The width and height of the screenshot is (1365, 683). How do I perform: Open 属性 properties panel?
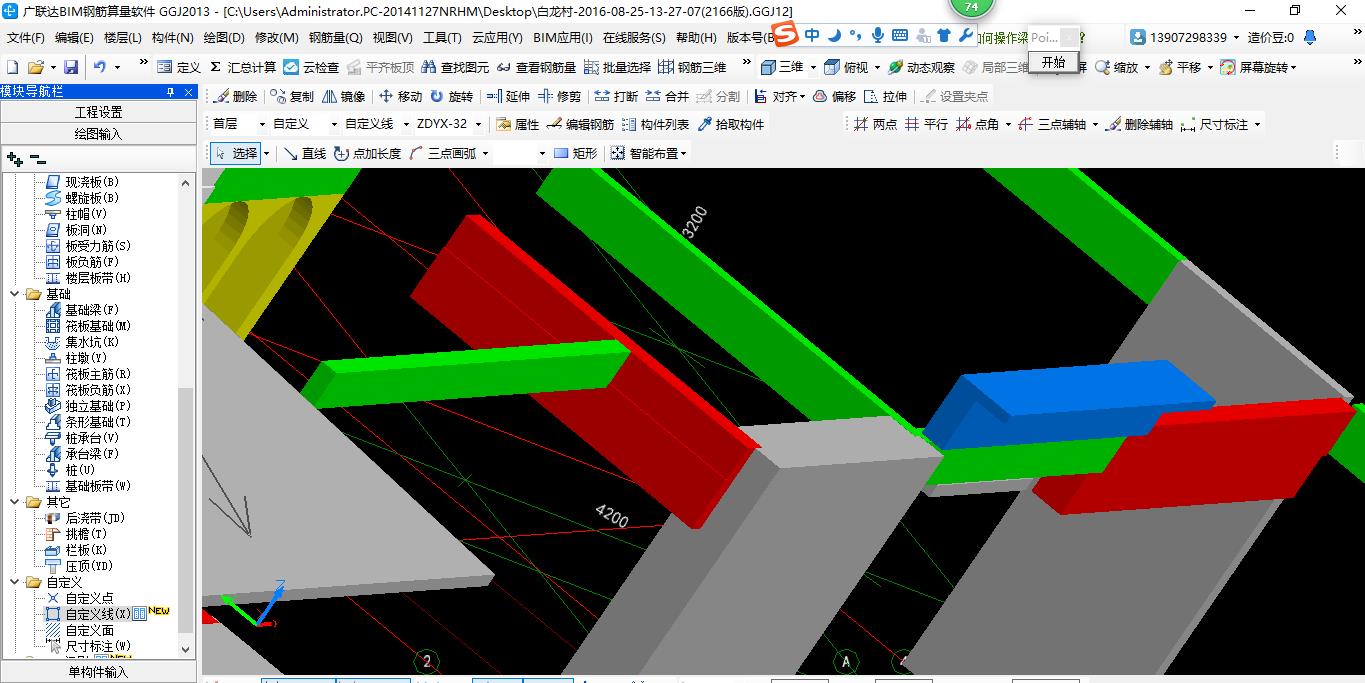point(517,124)
